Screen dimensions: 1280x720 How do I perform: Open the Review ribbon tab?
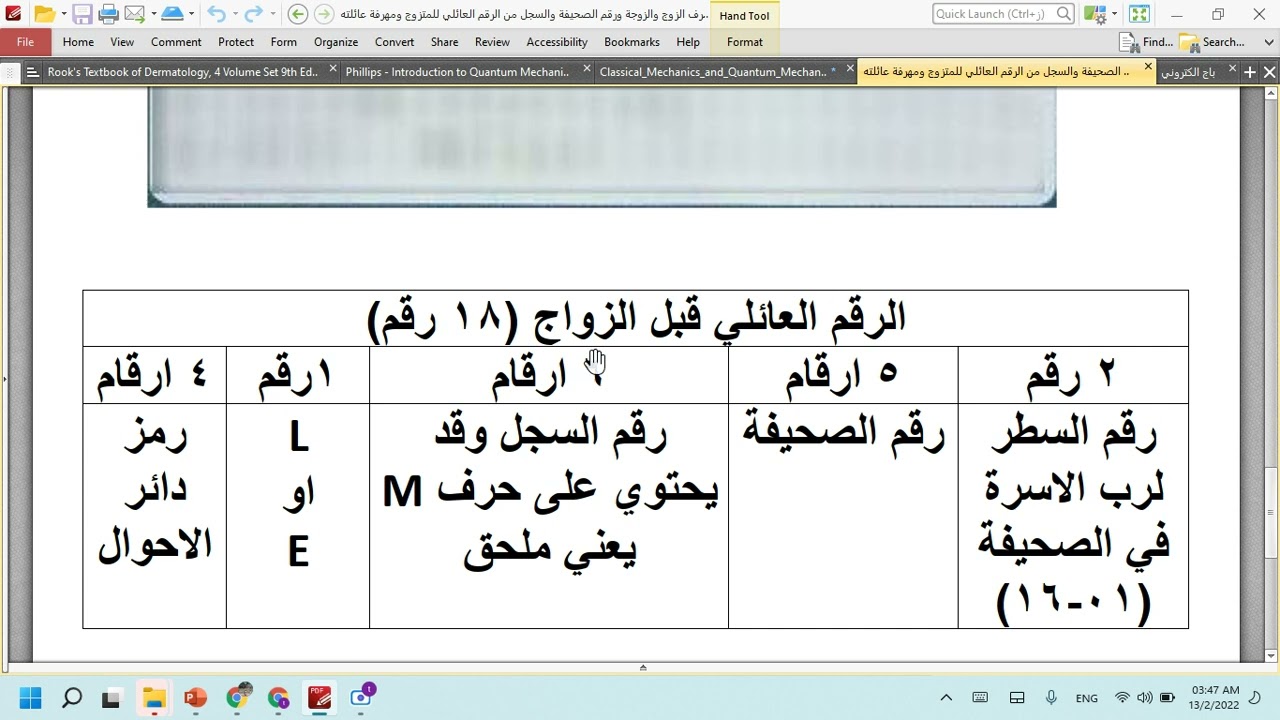click(x=492, y=42)
